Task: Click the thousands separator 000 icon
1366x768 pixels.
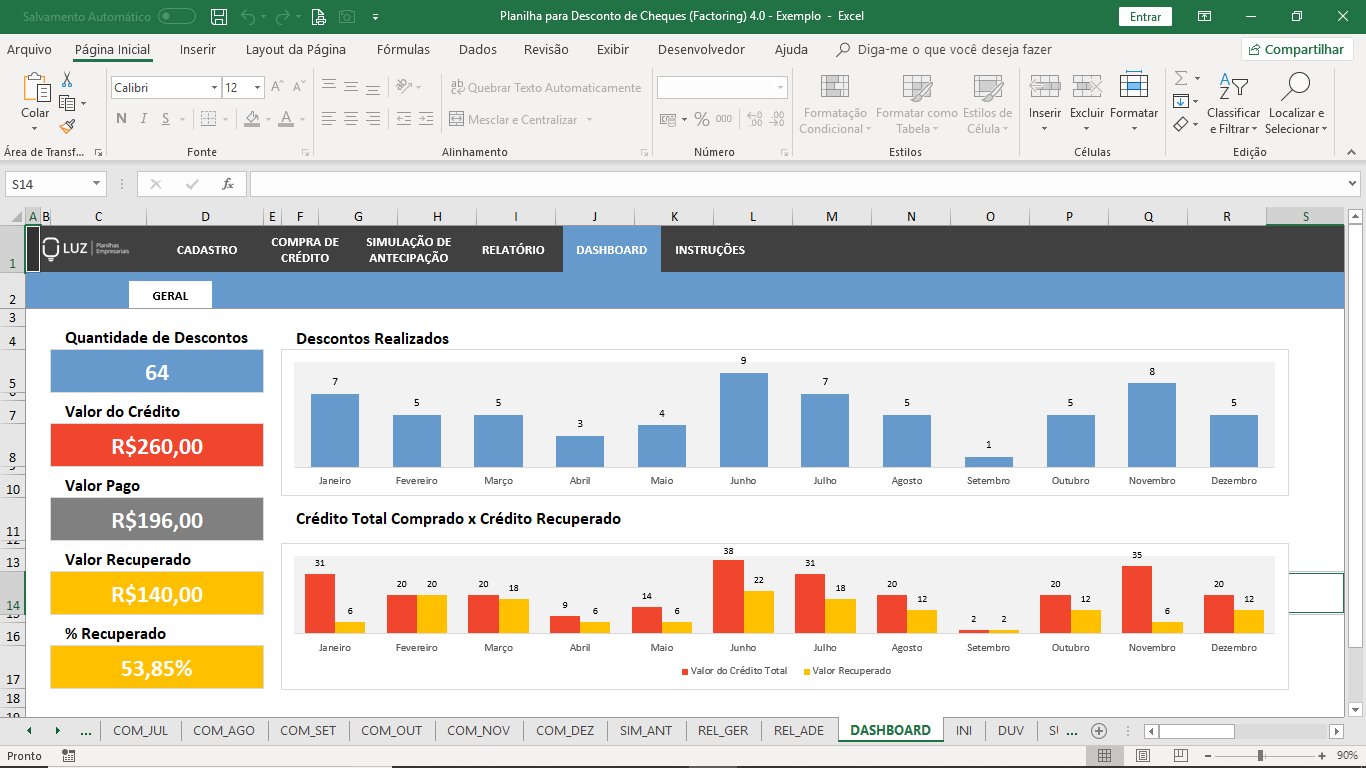Action: tap(726, 119)
